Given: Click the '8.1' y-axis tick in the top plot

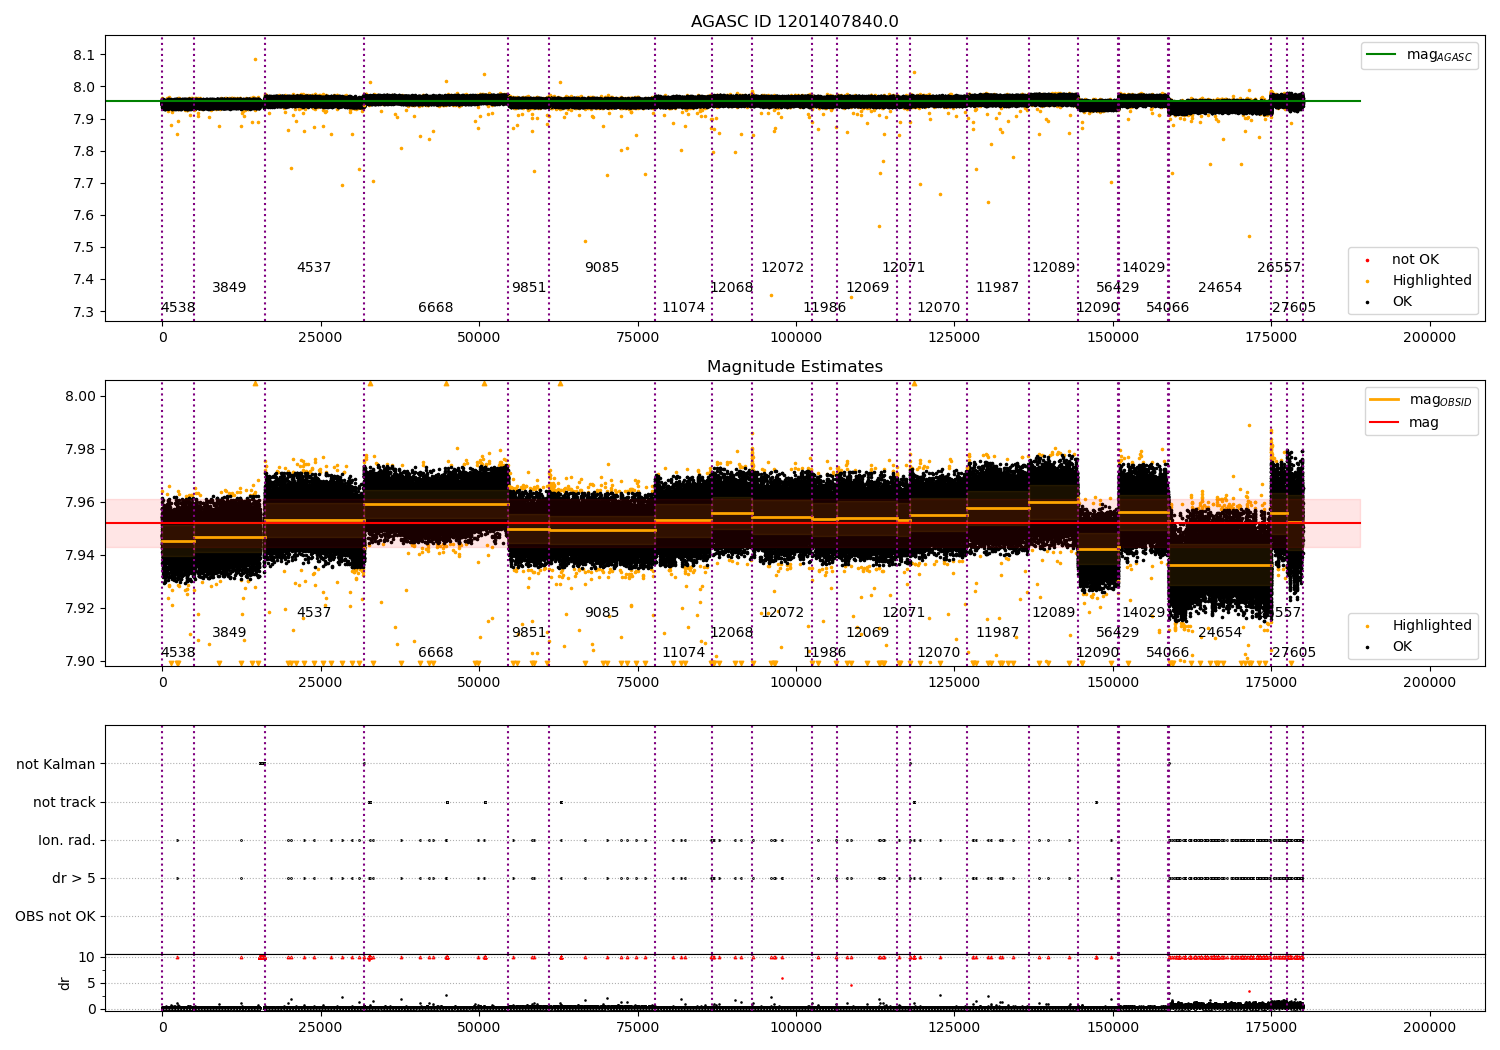Looking at the screenshot, I should pyautogui.click(x=84, y=55).
